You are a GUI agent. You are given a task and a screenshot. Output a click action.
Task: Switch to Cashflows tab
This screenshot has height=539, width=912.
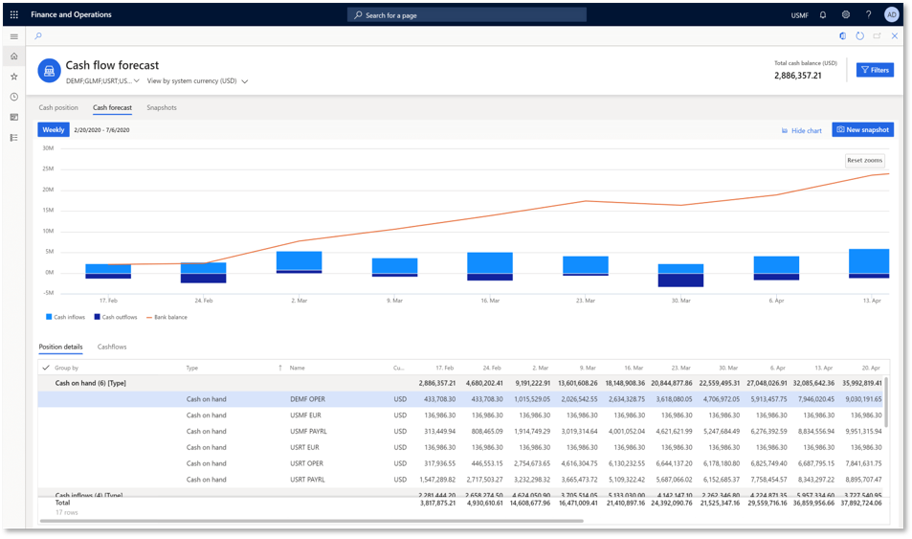112,347
